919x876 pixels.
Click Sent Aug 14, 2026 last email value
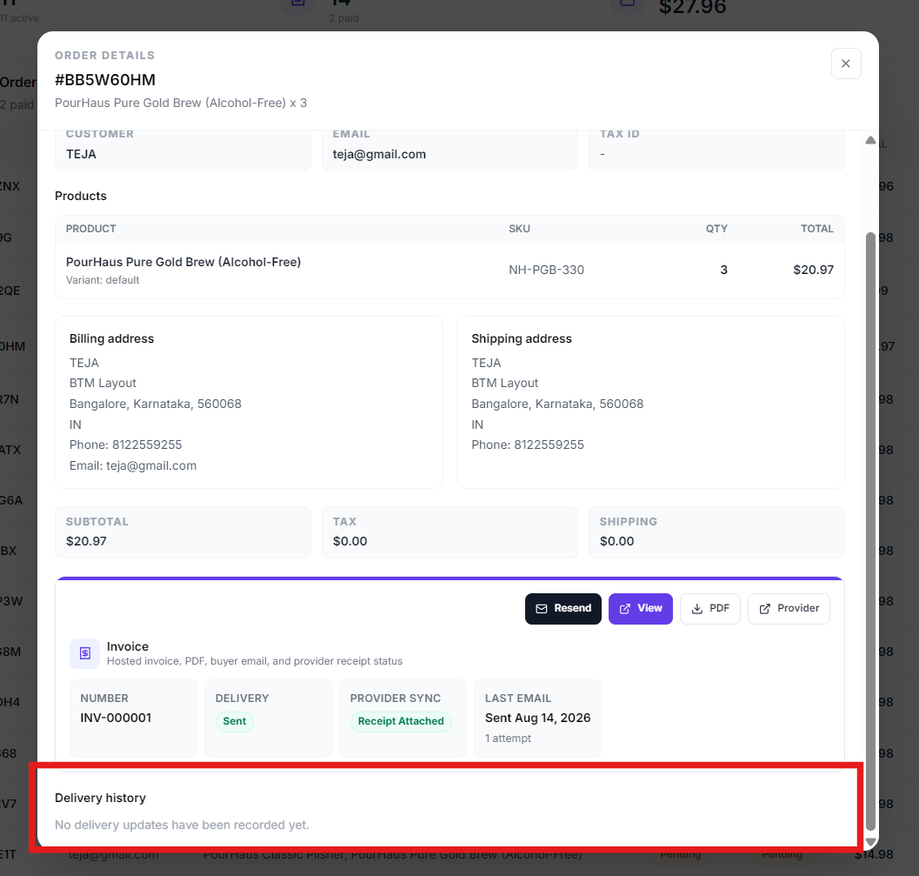point(537,718)
